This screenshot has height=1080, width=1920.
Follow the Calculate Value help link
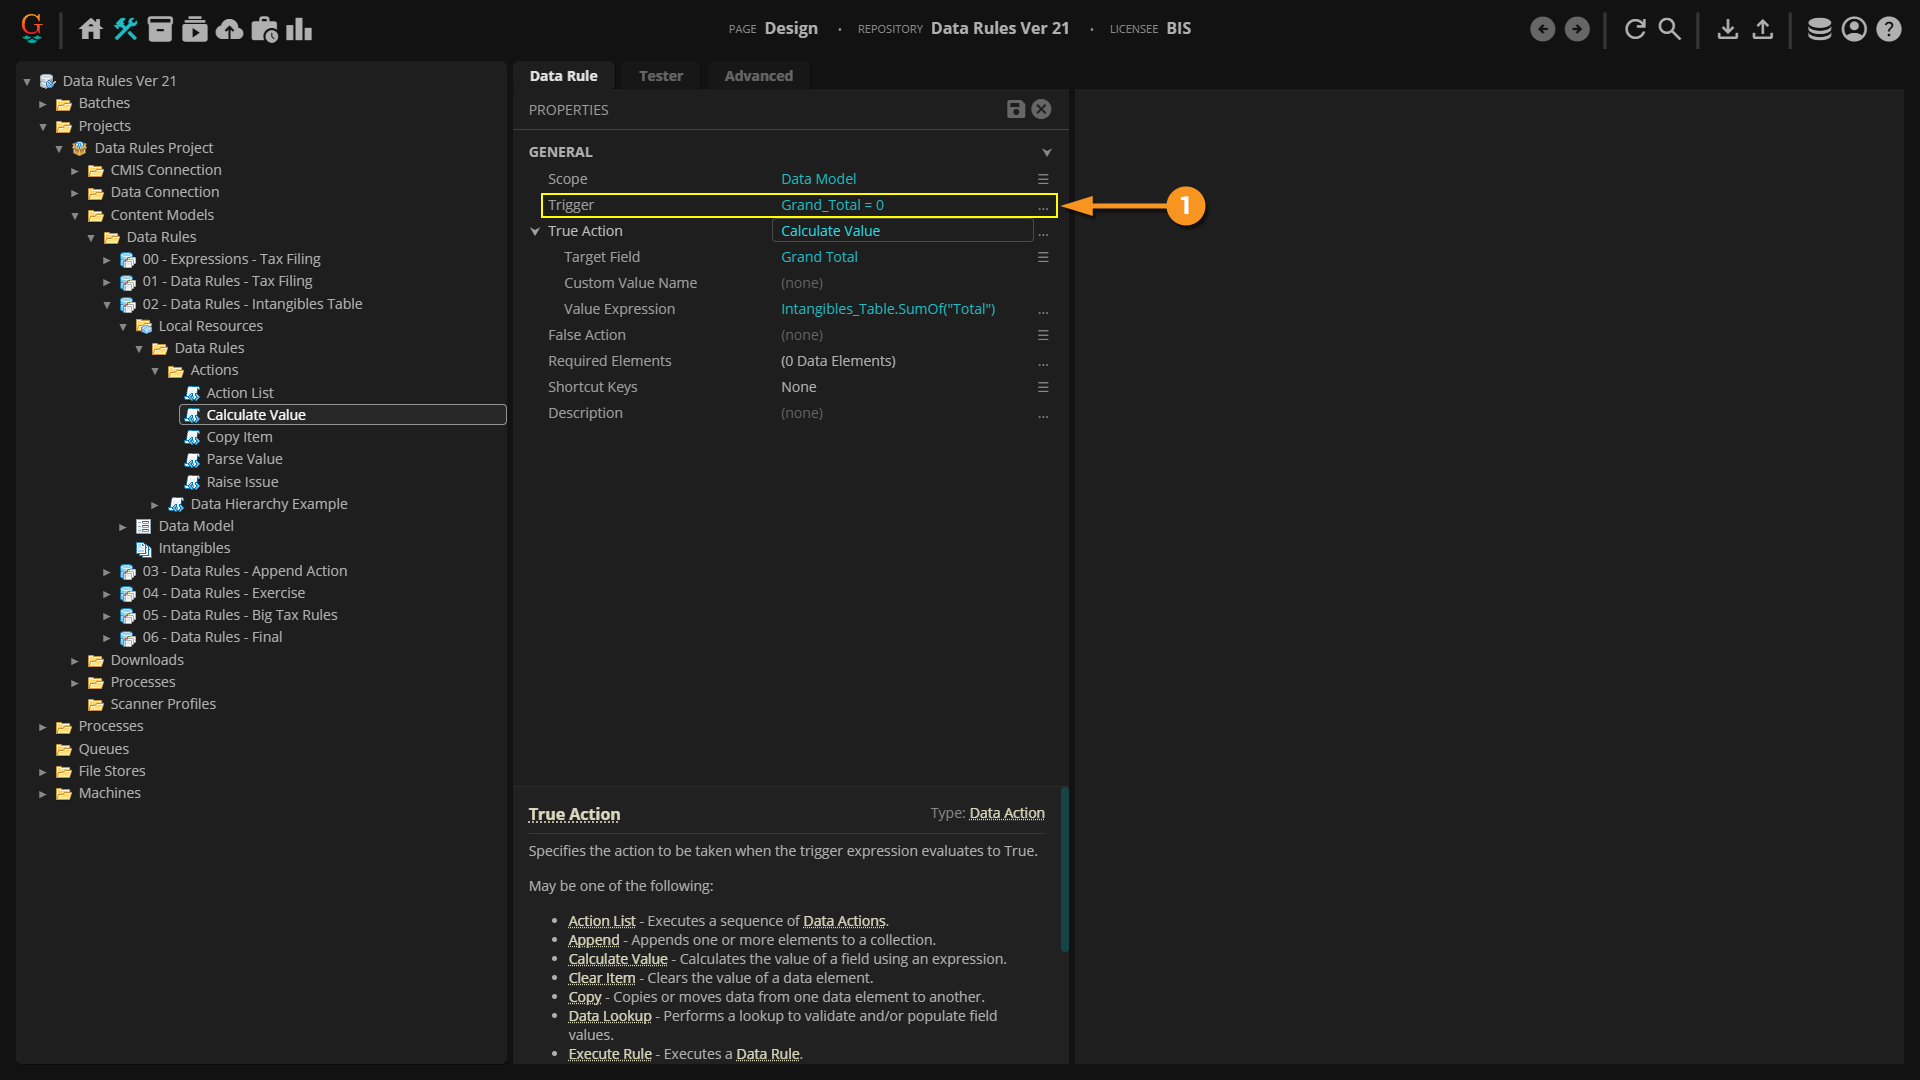[617, 959]
